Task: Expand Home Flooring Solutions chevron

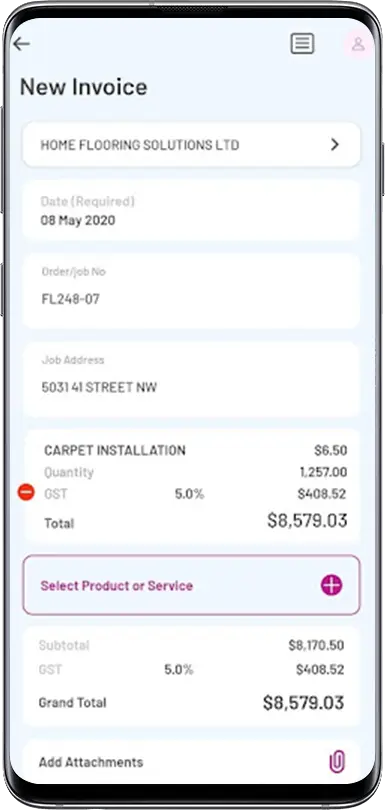Action: click(x=335, y=145)
